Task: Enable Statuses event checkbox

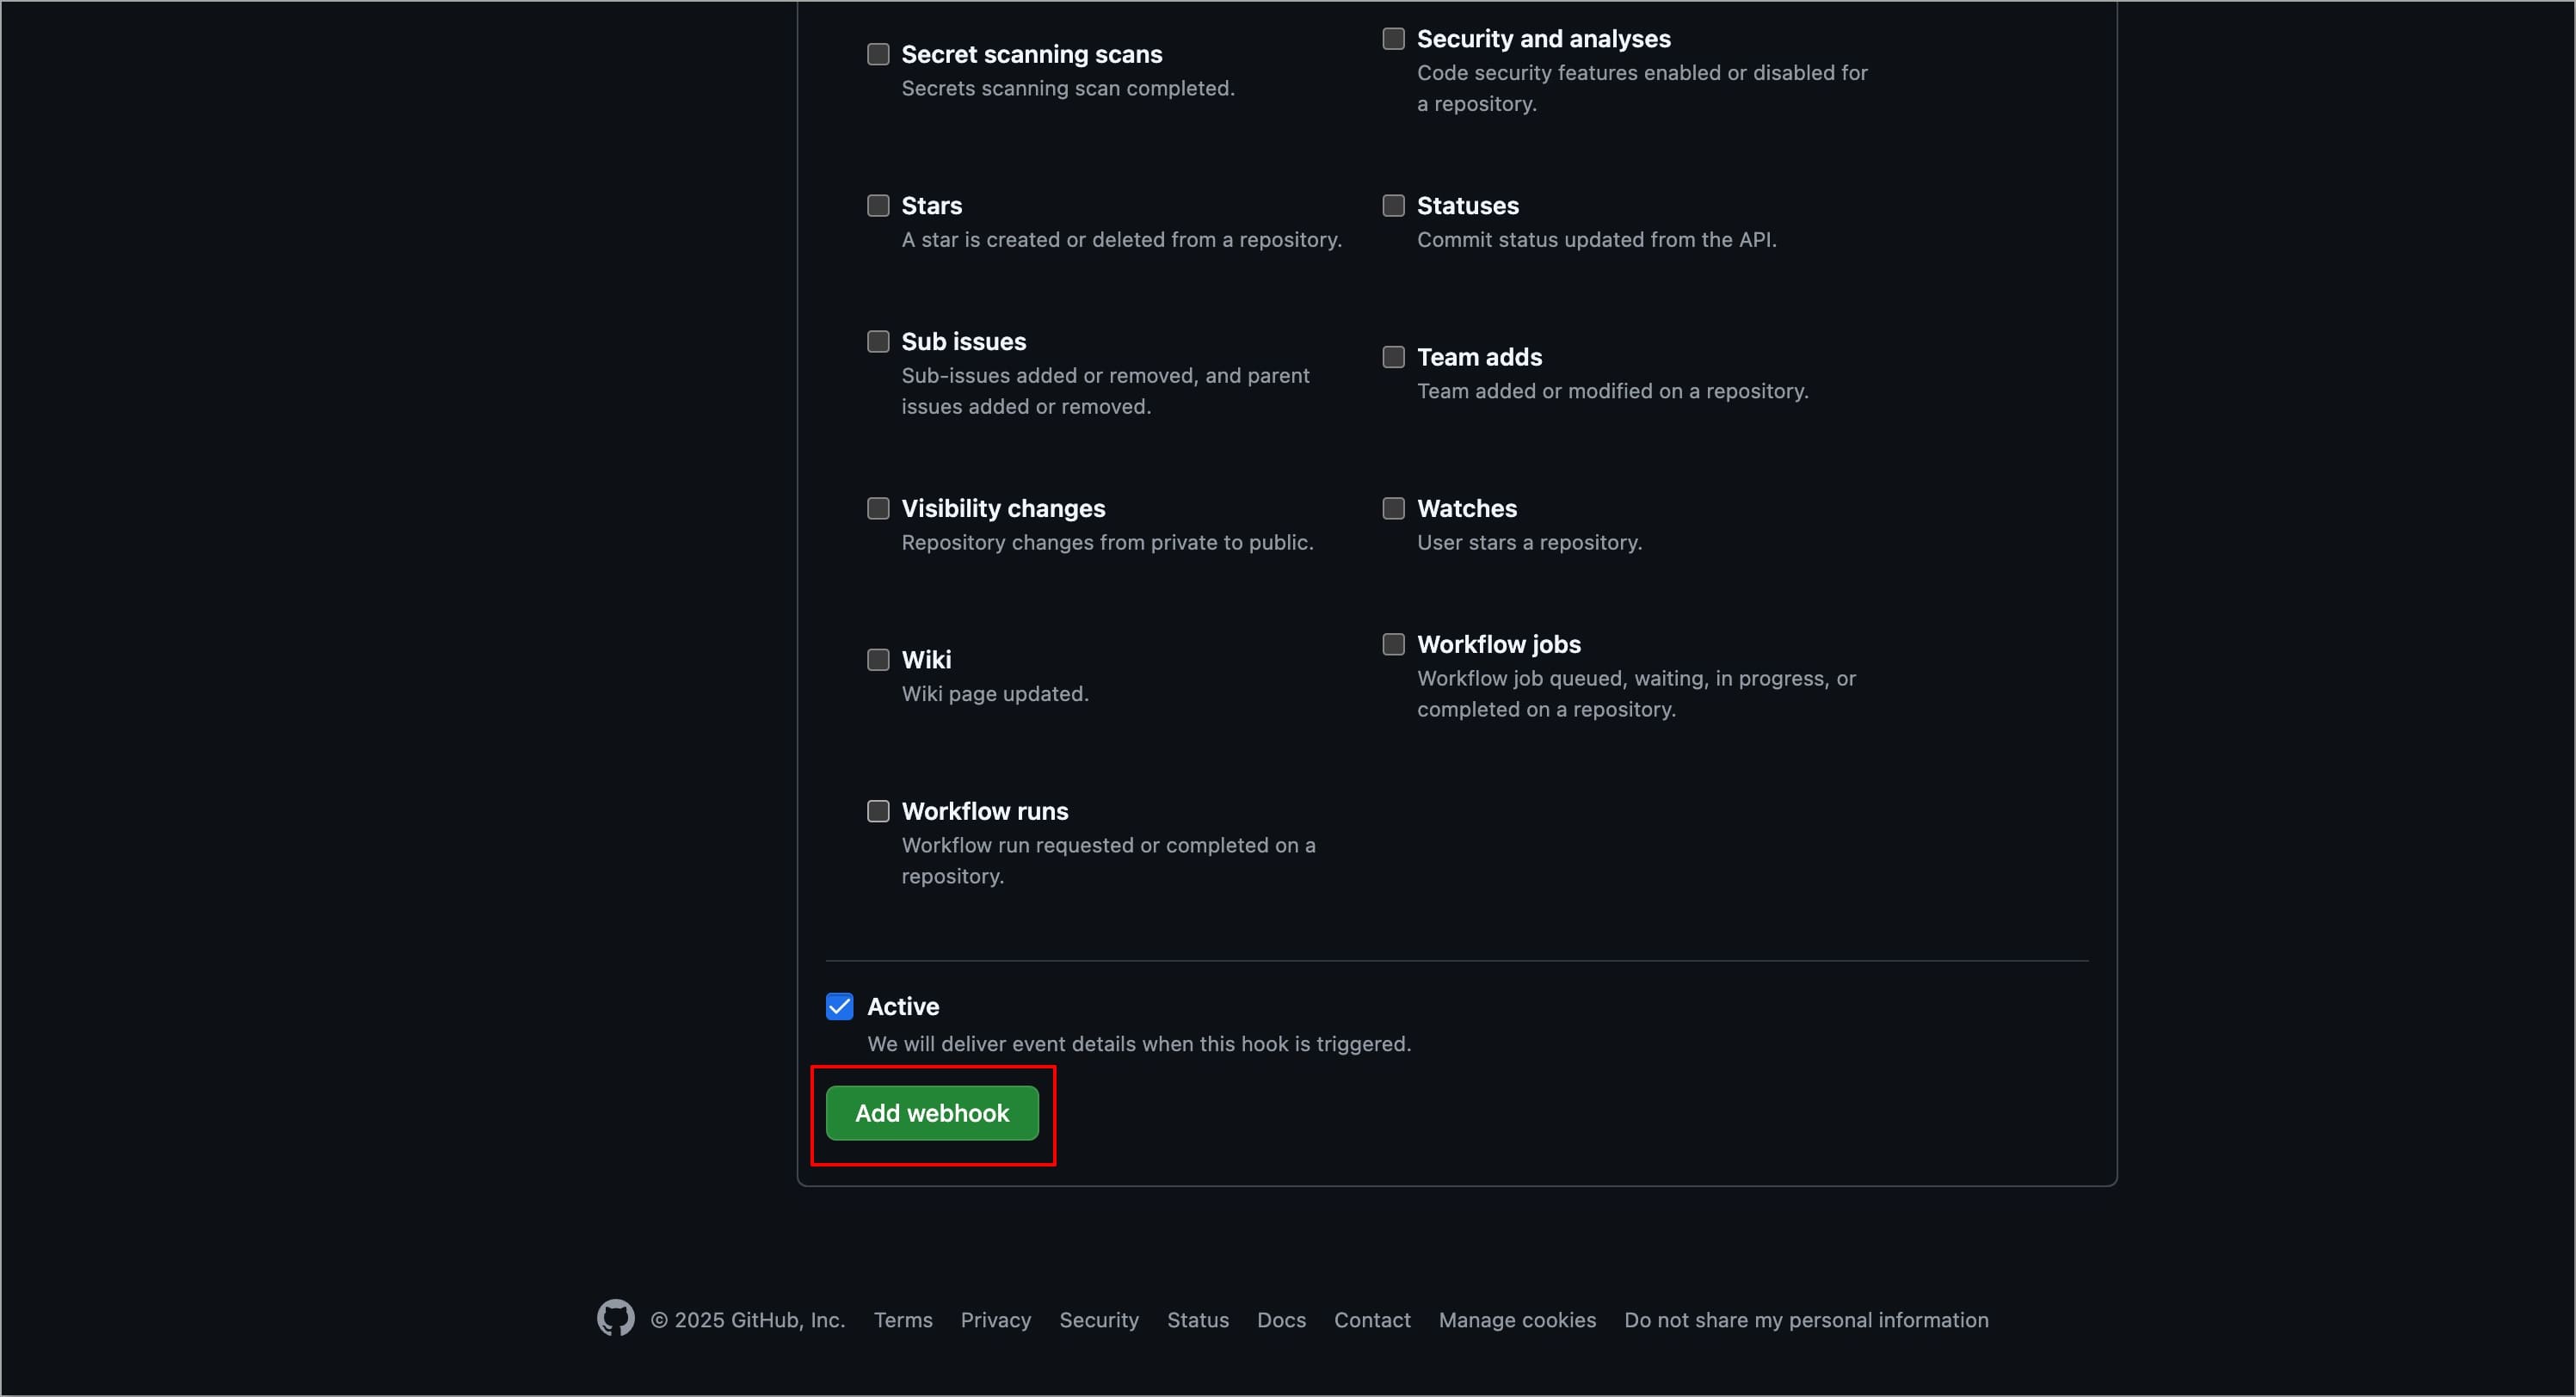Action: point(1393,206)
